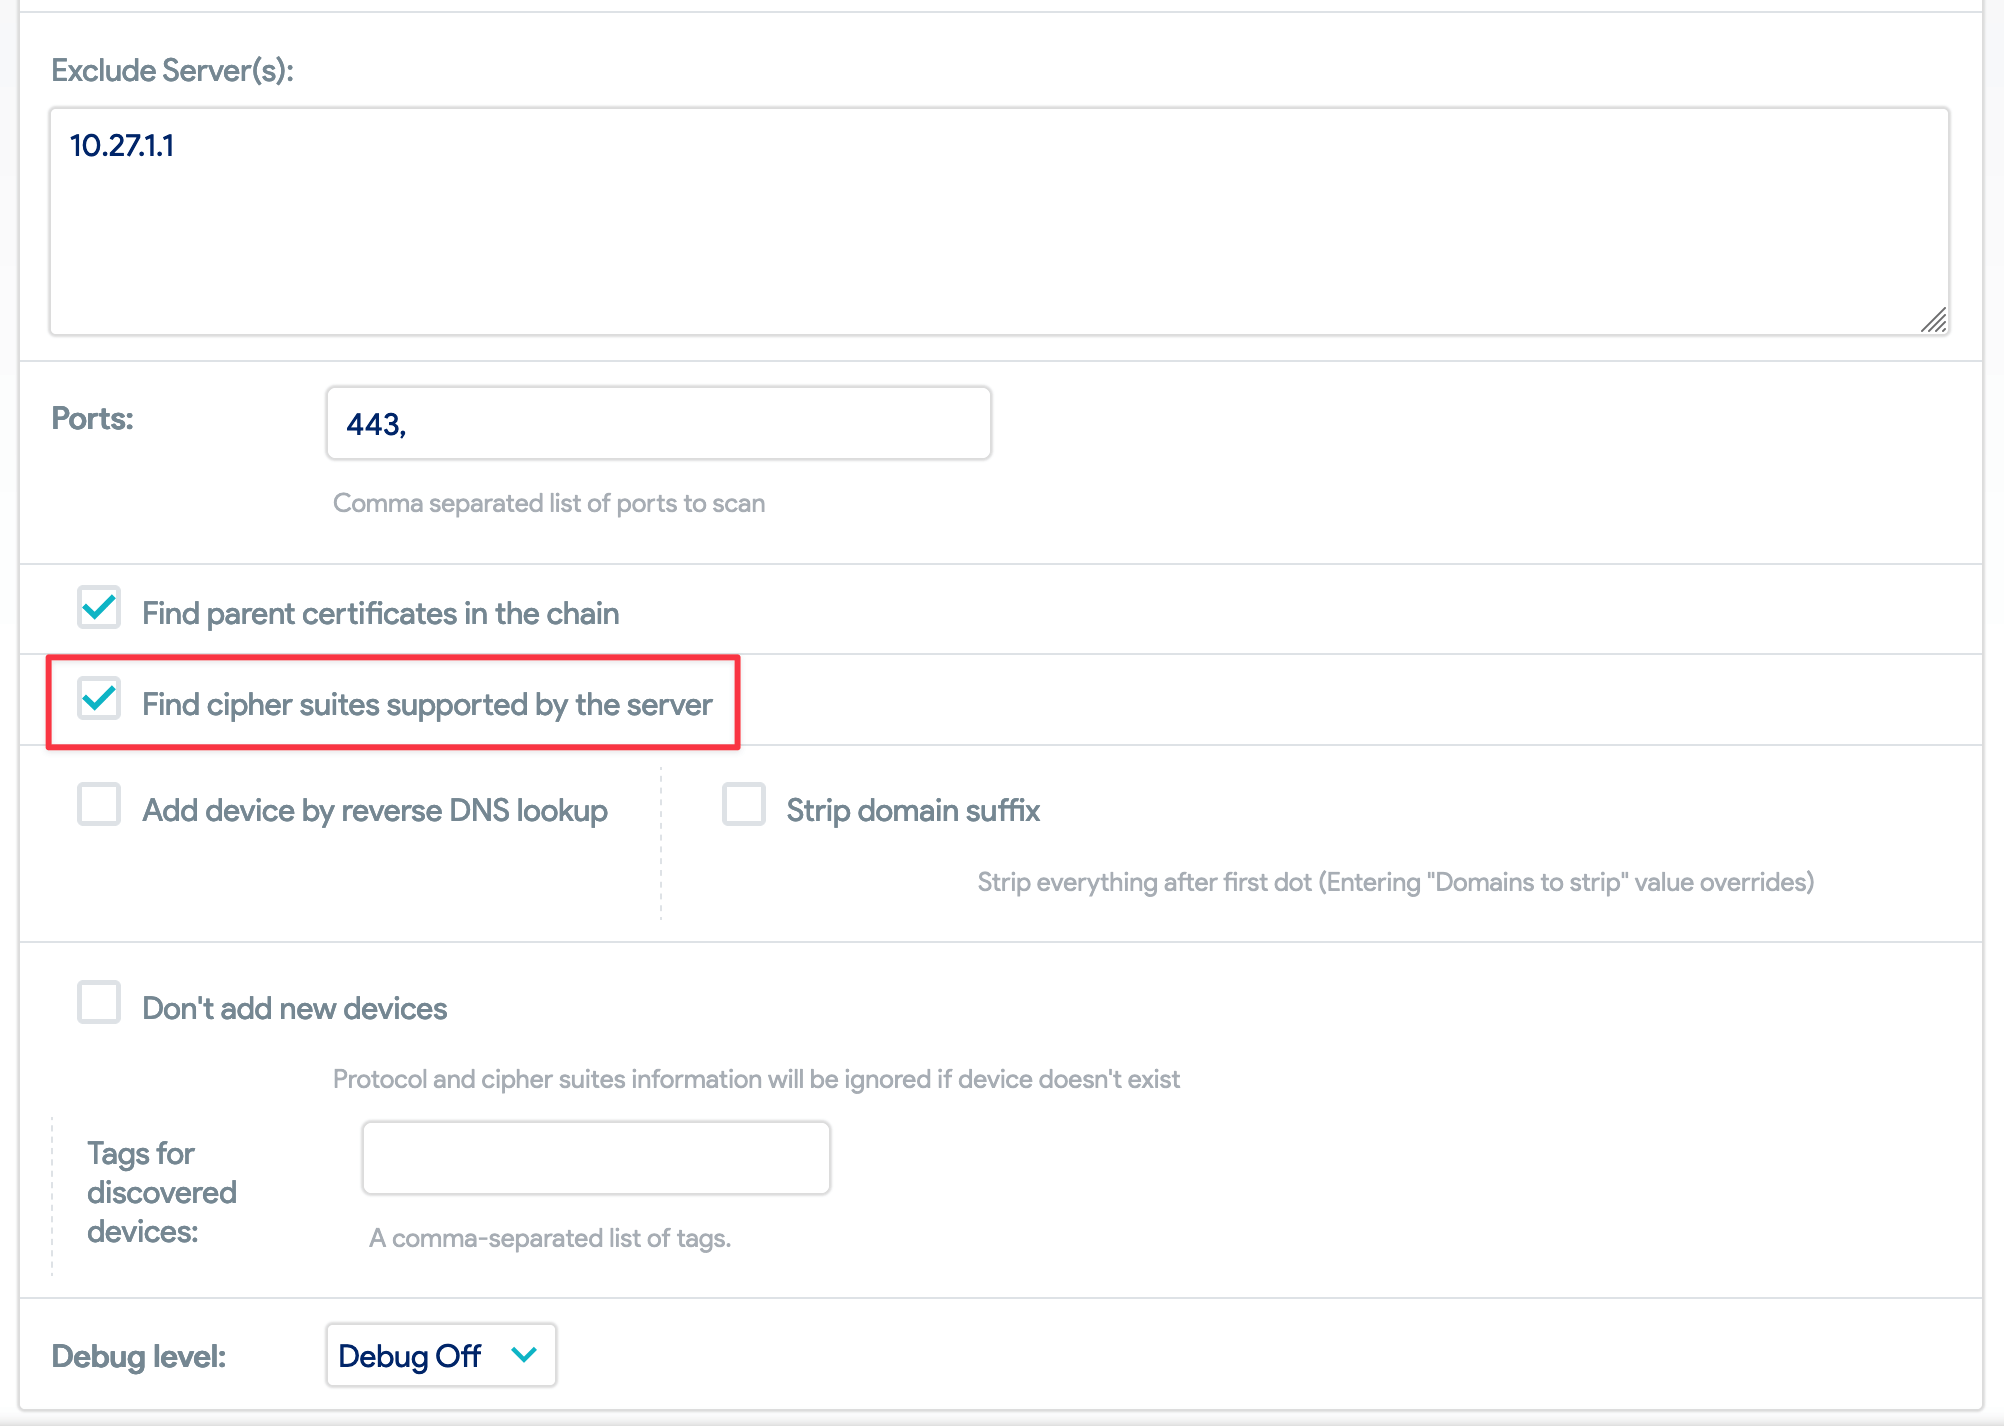Image resolution: width=2004 pixels, height=1426 pixels.
Task: Click inside the Ports input showing 443
Action: (x=657, y=423)
